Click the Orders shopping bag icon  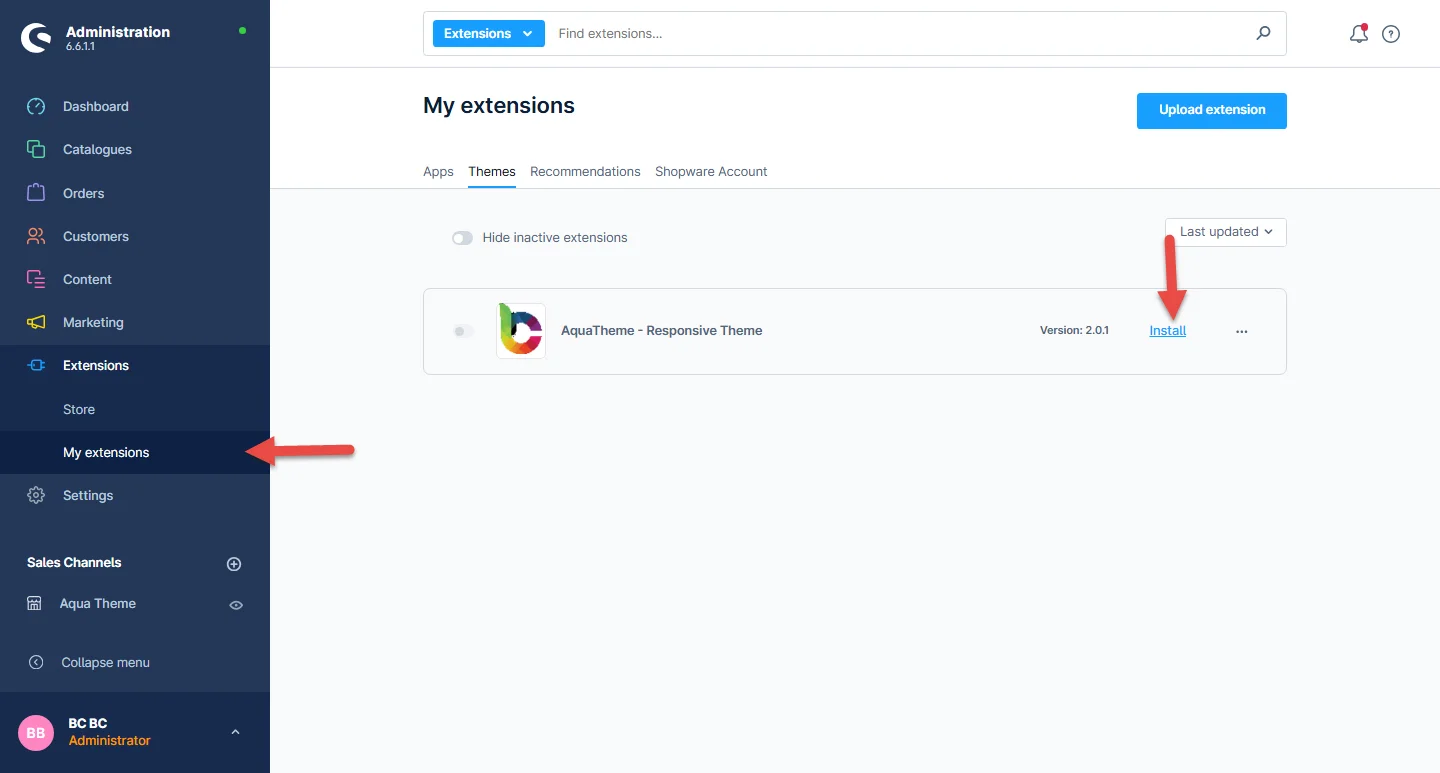coord(36,193)
